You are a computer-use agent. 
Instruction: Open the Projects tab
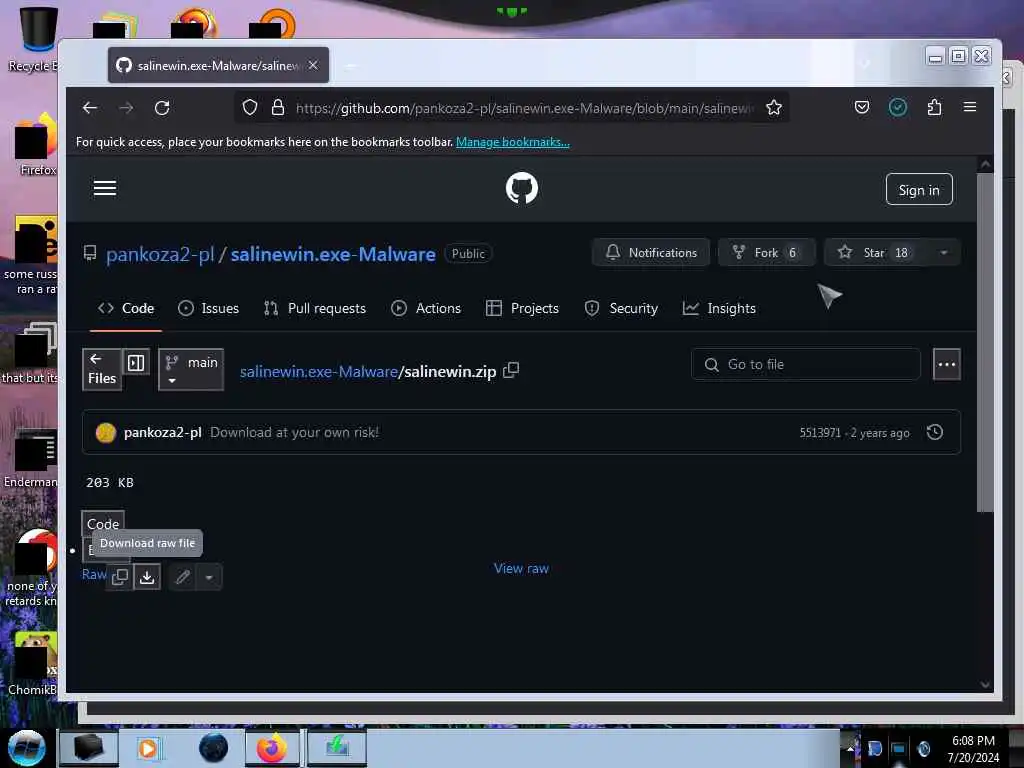tap(522, 308)
